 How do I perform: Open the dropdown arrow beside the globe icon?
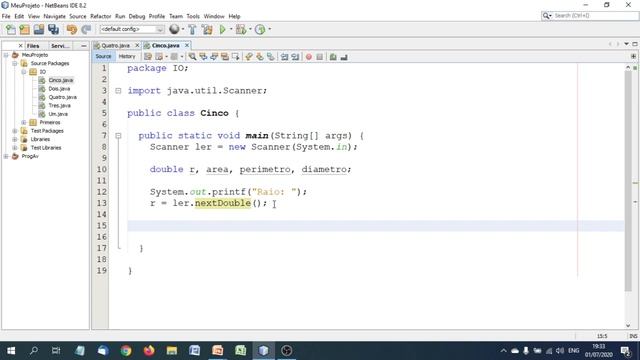tap(182, 29)
